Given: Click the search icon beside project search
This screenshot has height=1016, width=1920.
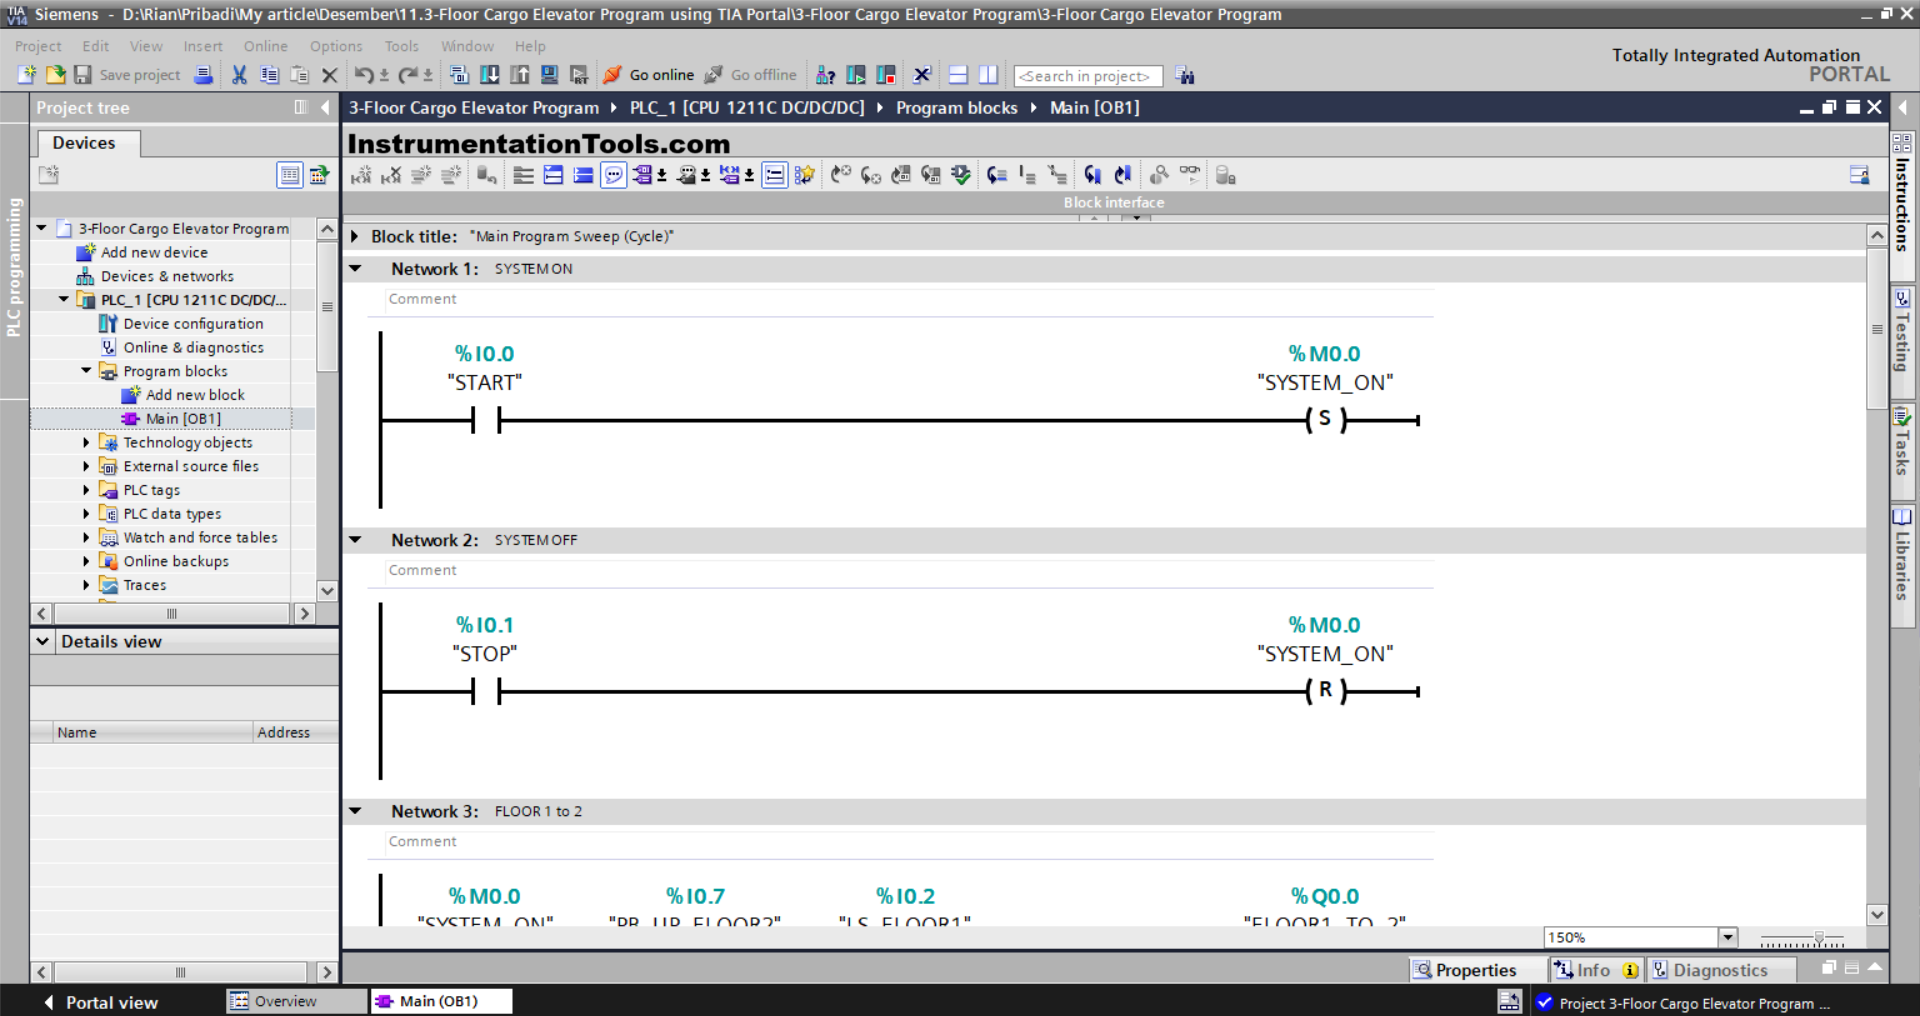Looking at the screenshot, I should click(x=1185, y=76).
